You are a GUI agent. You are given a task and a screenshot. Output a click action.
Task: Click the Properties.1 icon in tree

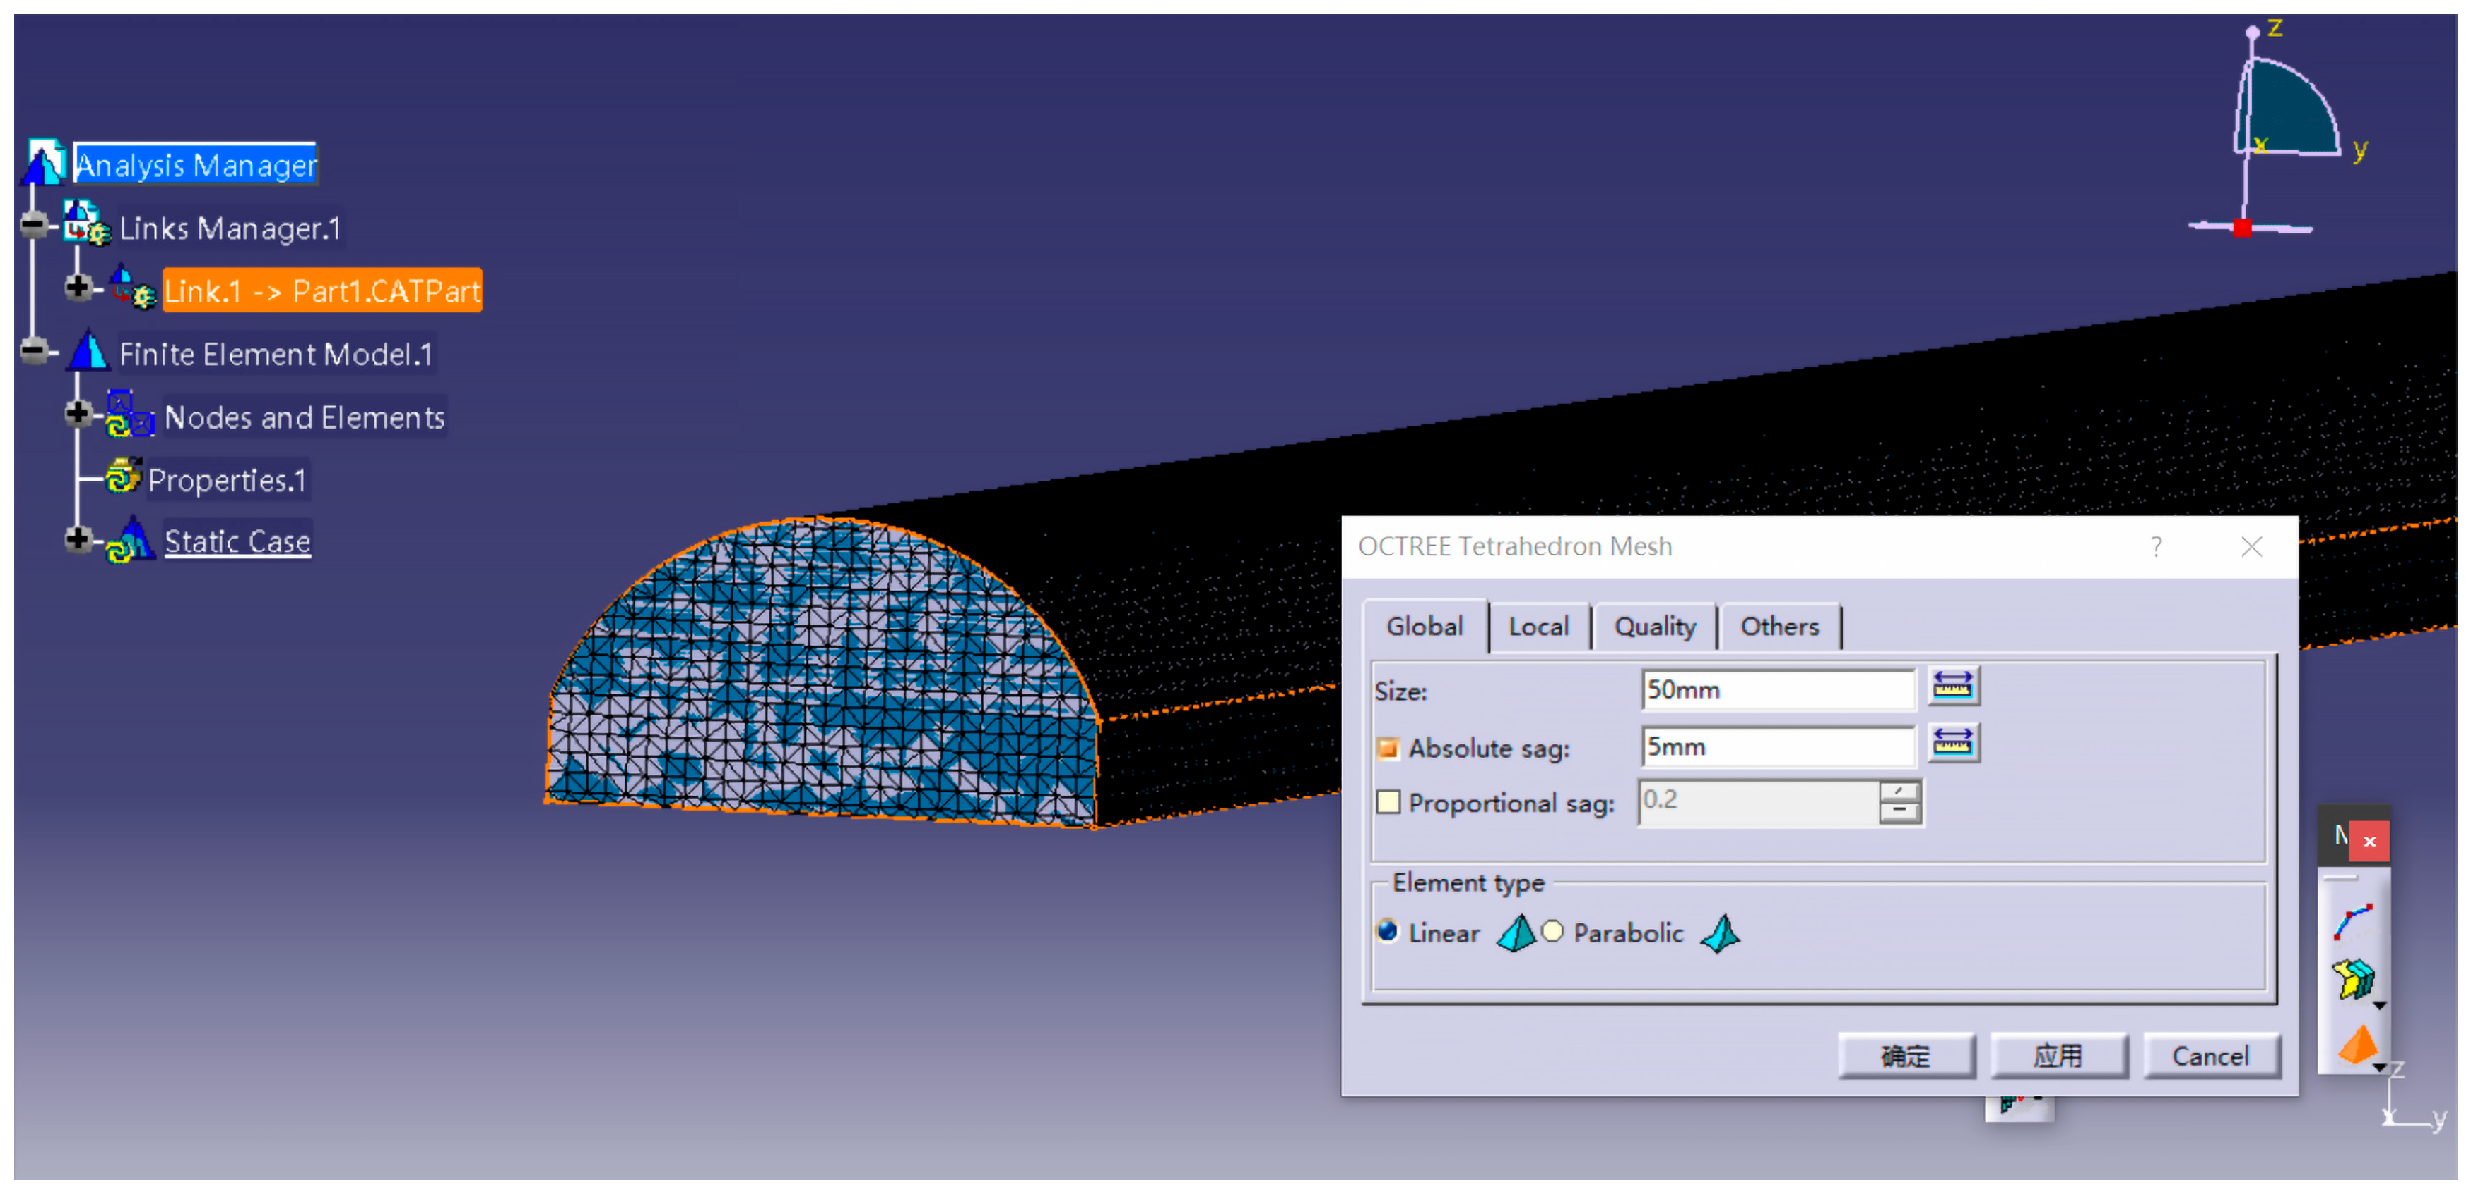pos(123,479)
